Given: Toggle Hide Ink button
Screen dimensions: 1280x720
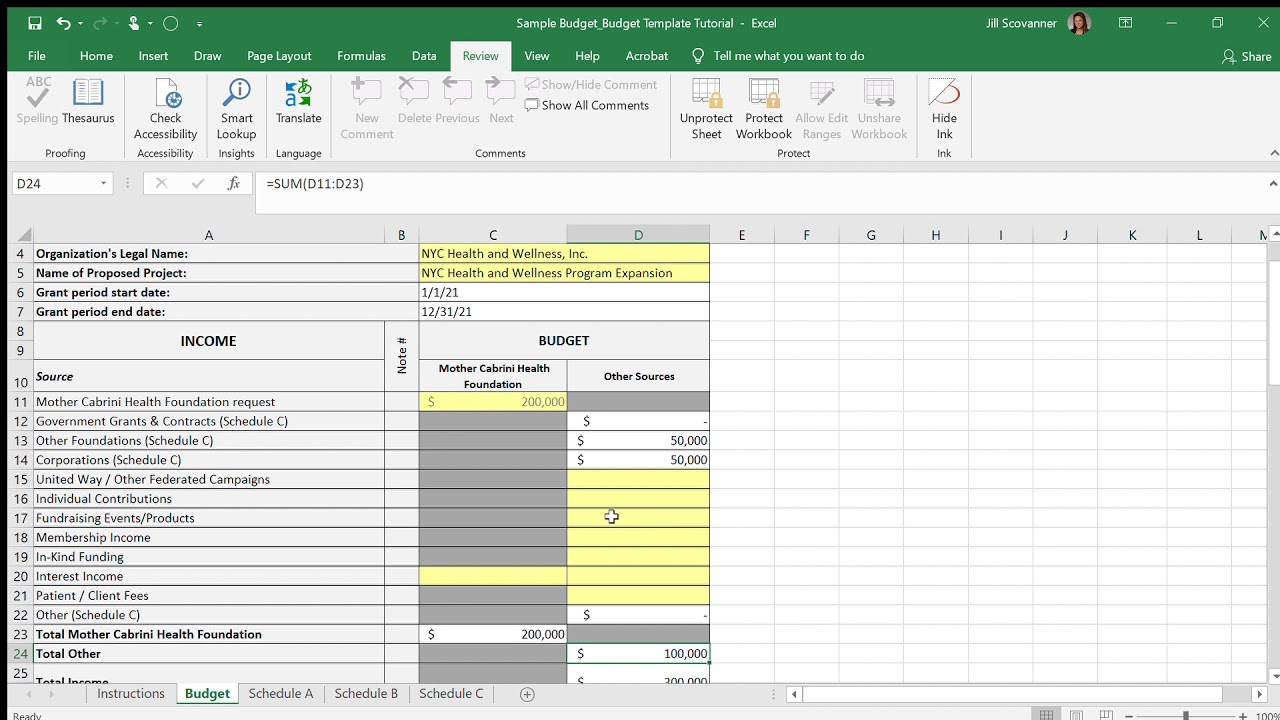Looking at the screenshot, I should point(944,110).
